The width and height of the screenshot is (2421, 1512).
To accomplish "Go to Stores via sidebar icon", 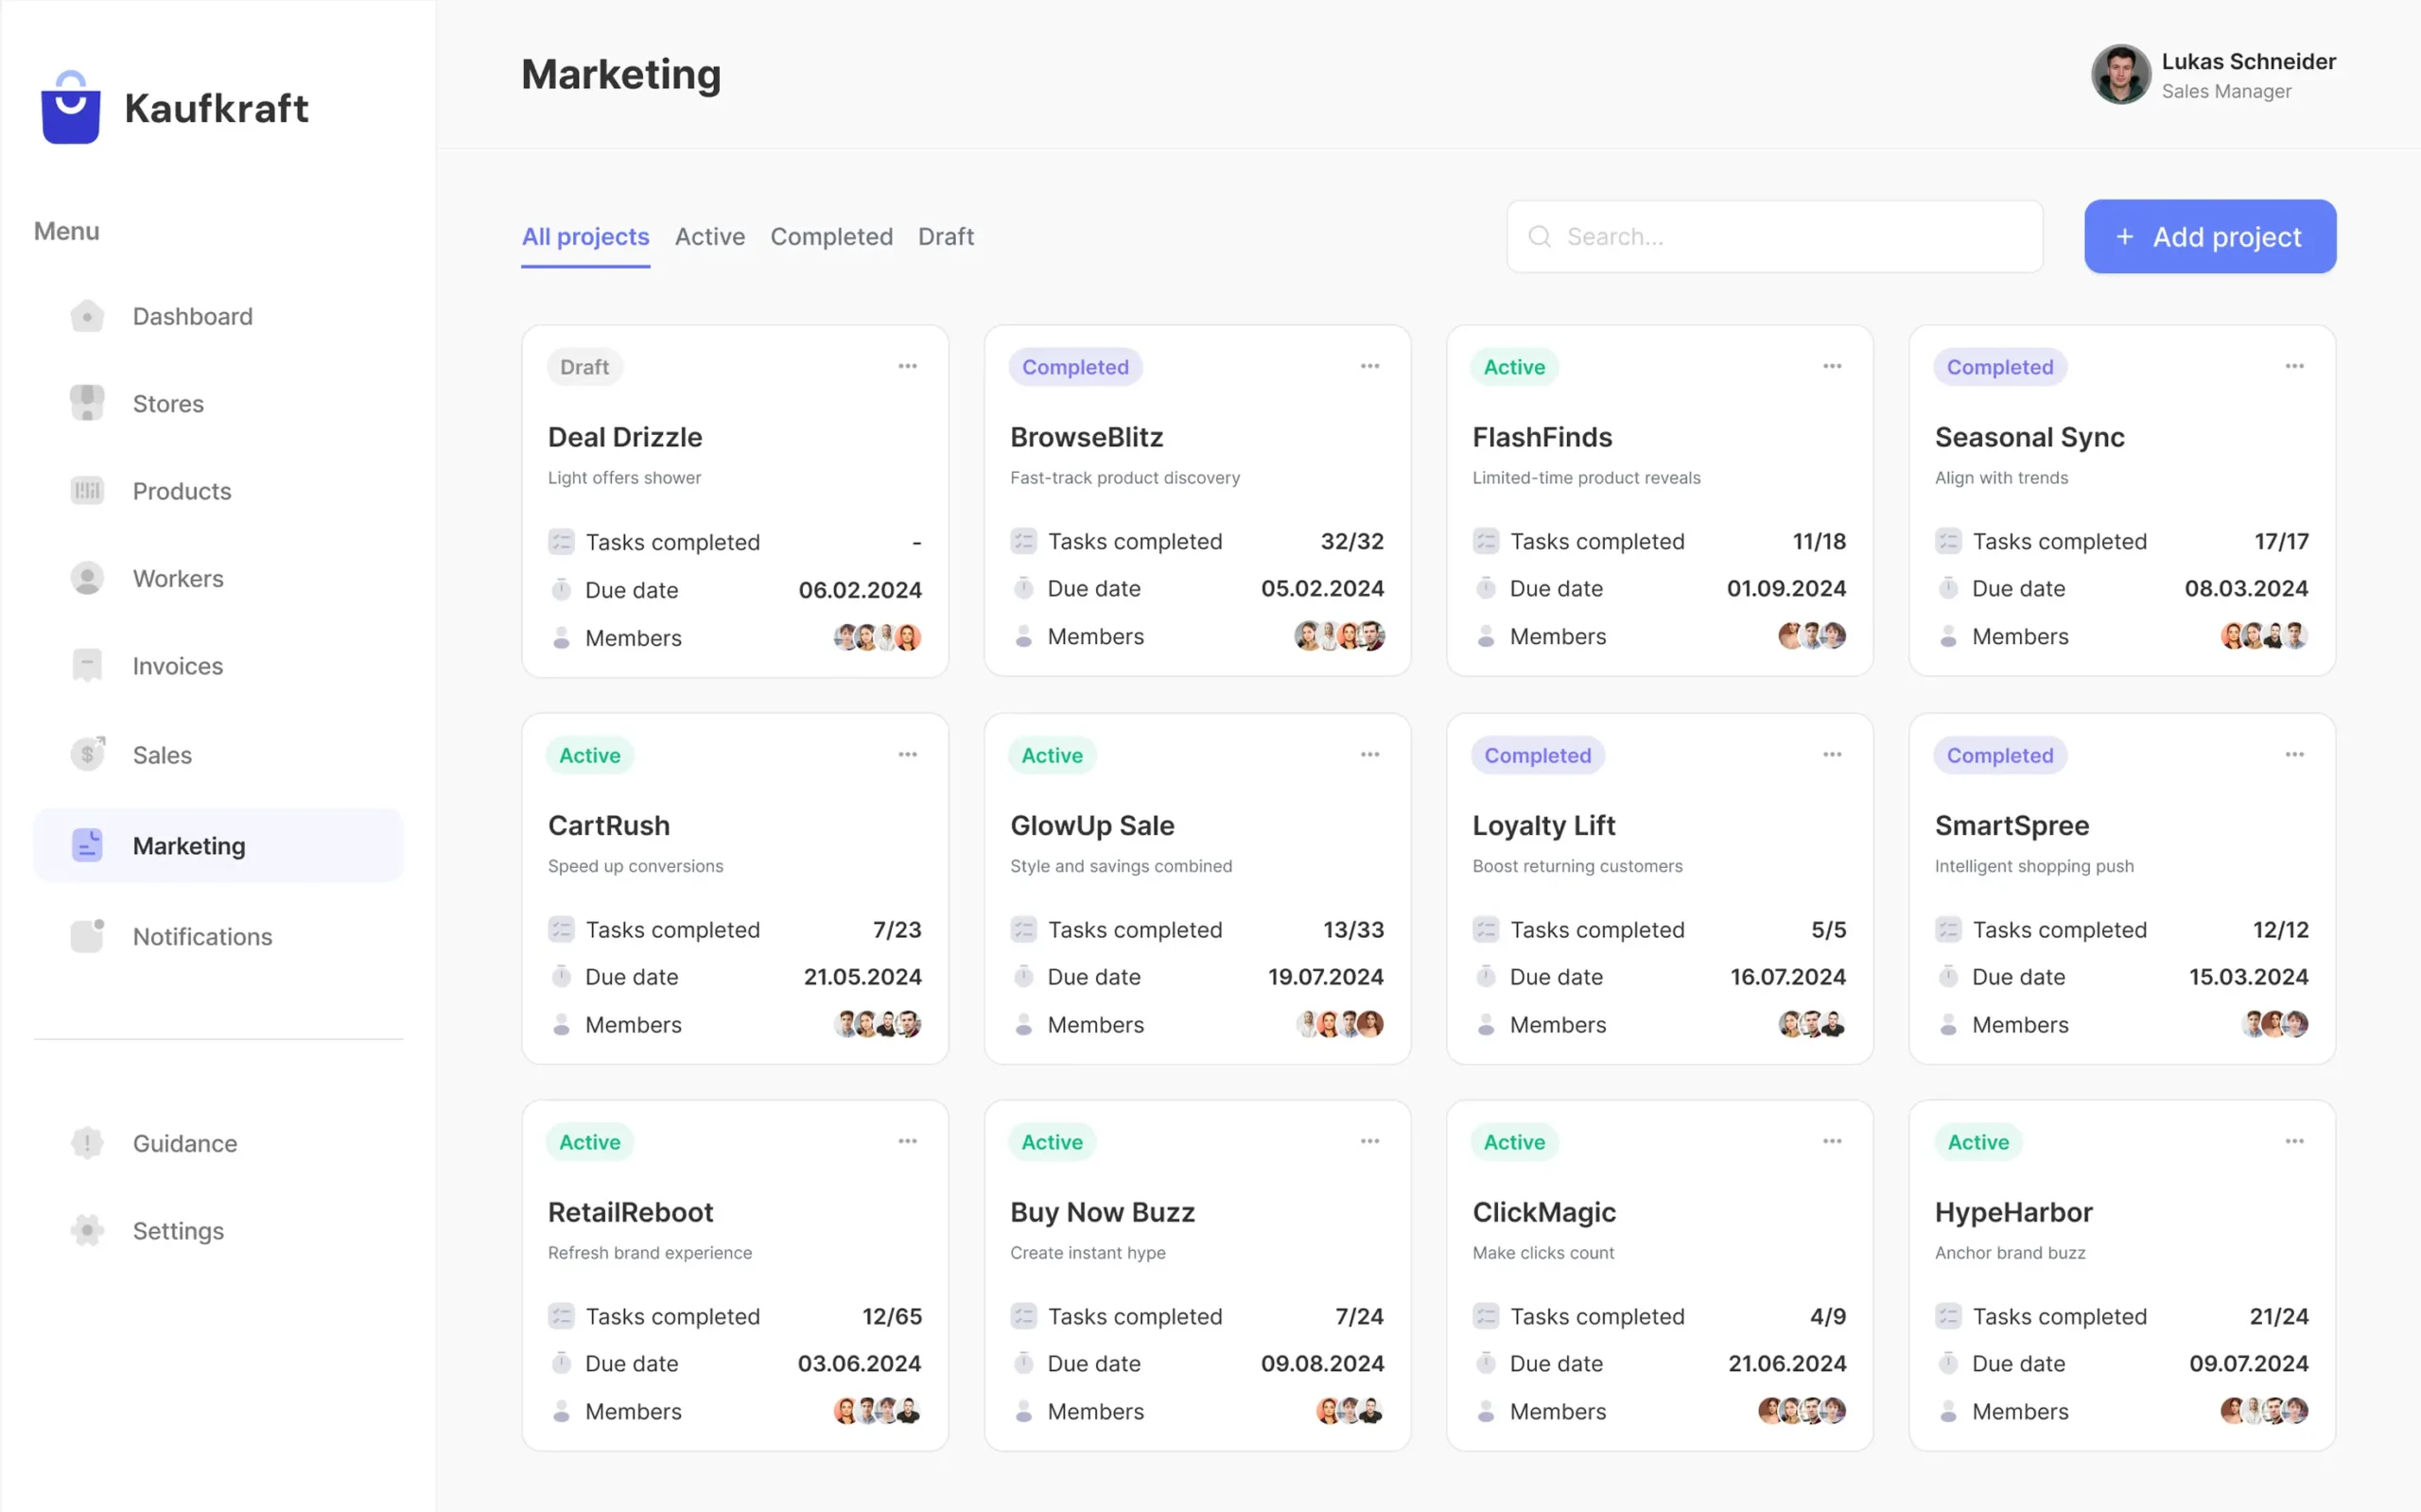I will click(87, 403).
